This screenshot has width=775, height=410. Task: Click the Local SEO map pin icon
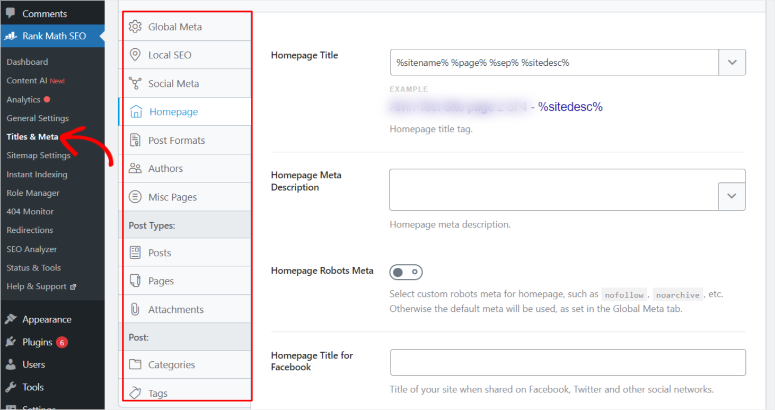click(135, 55)
